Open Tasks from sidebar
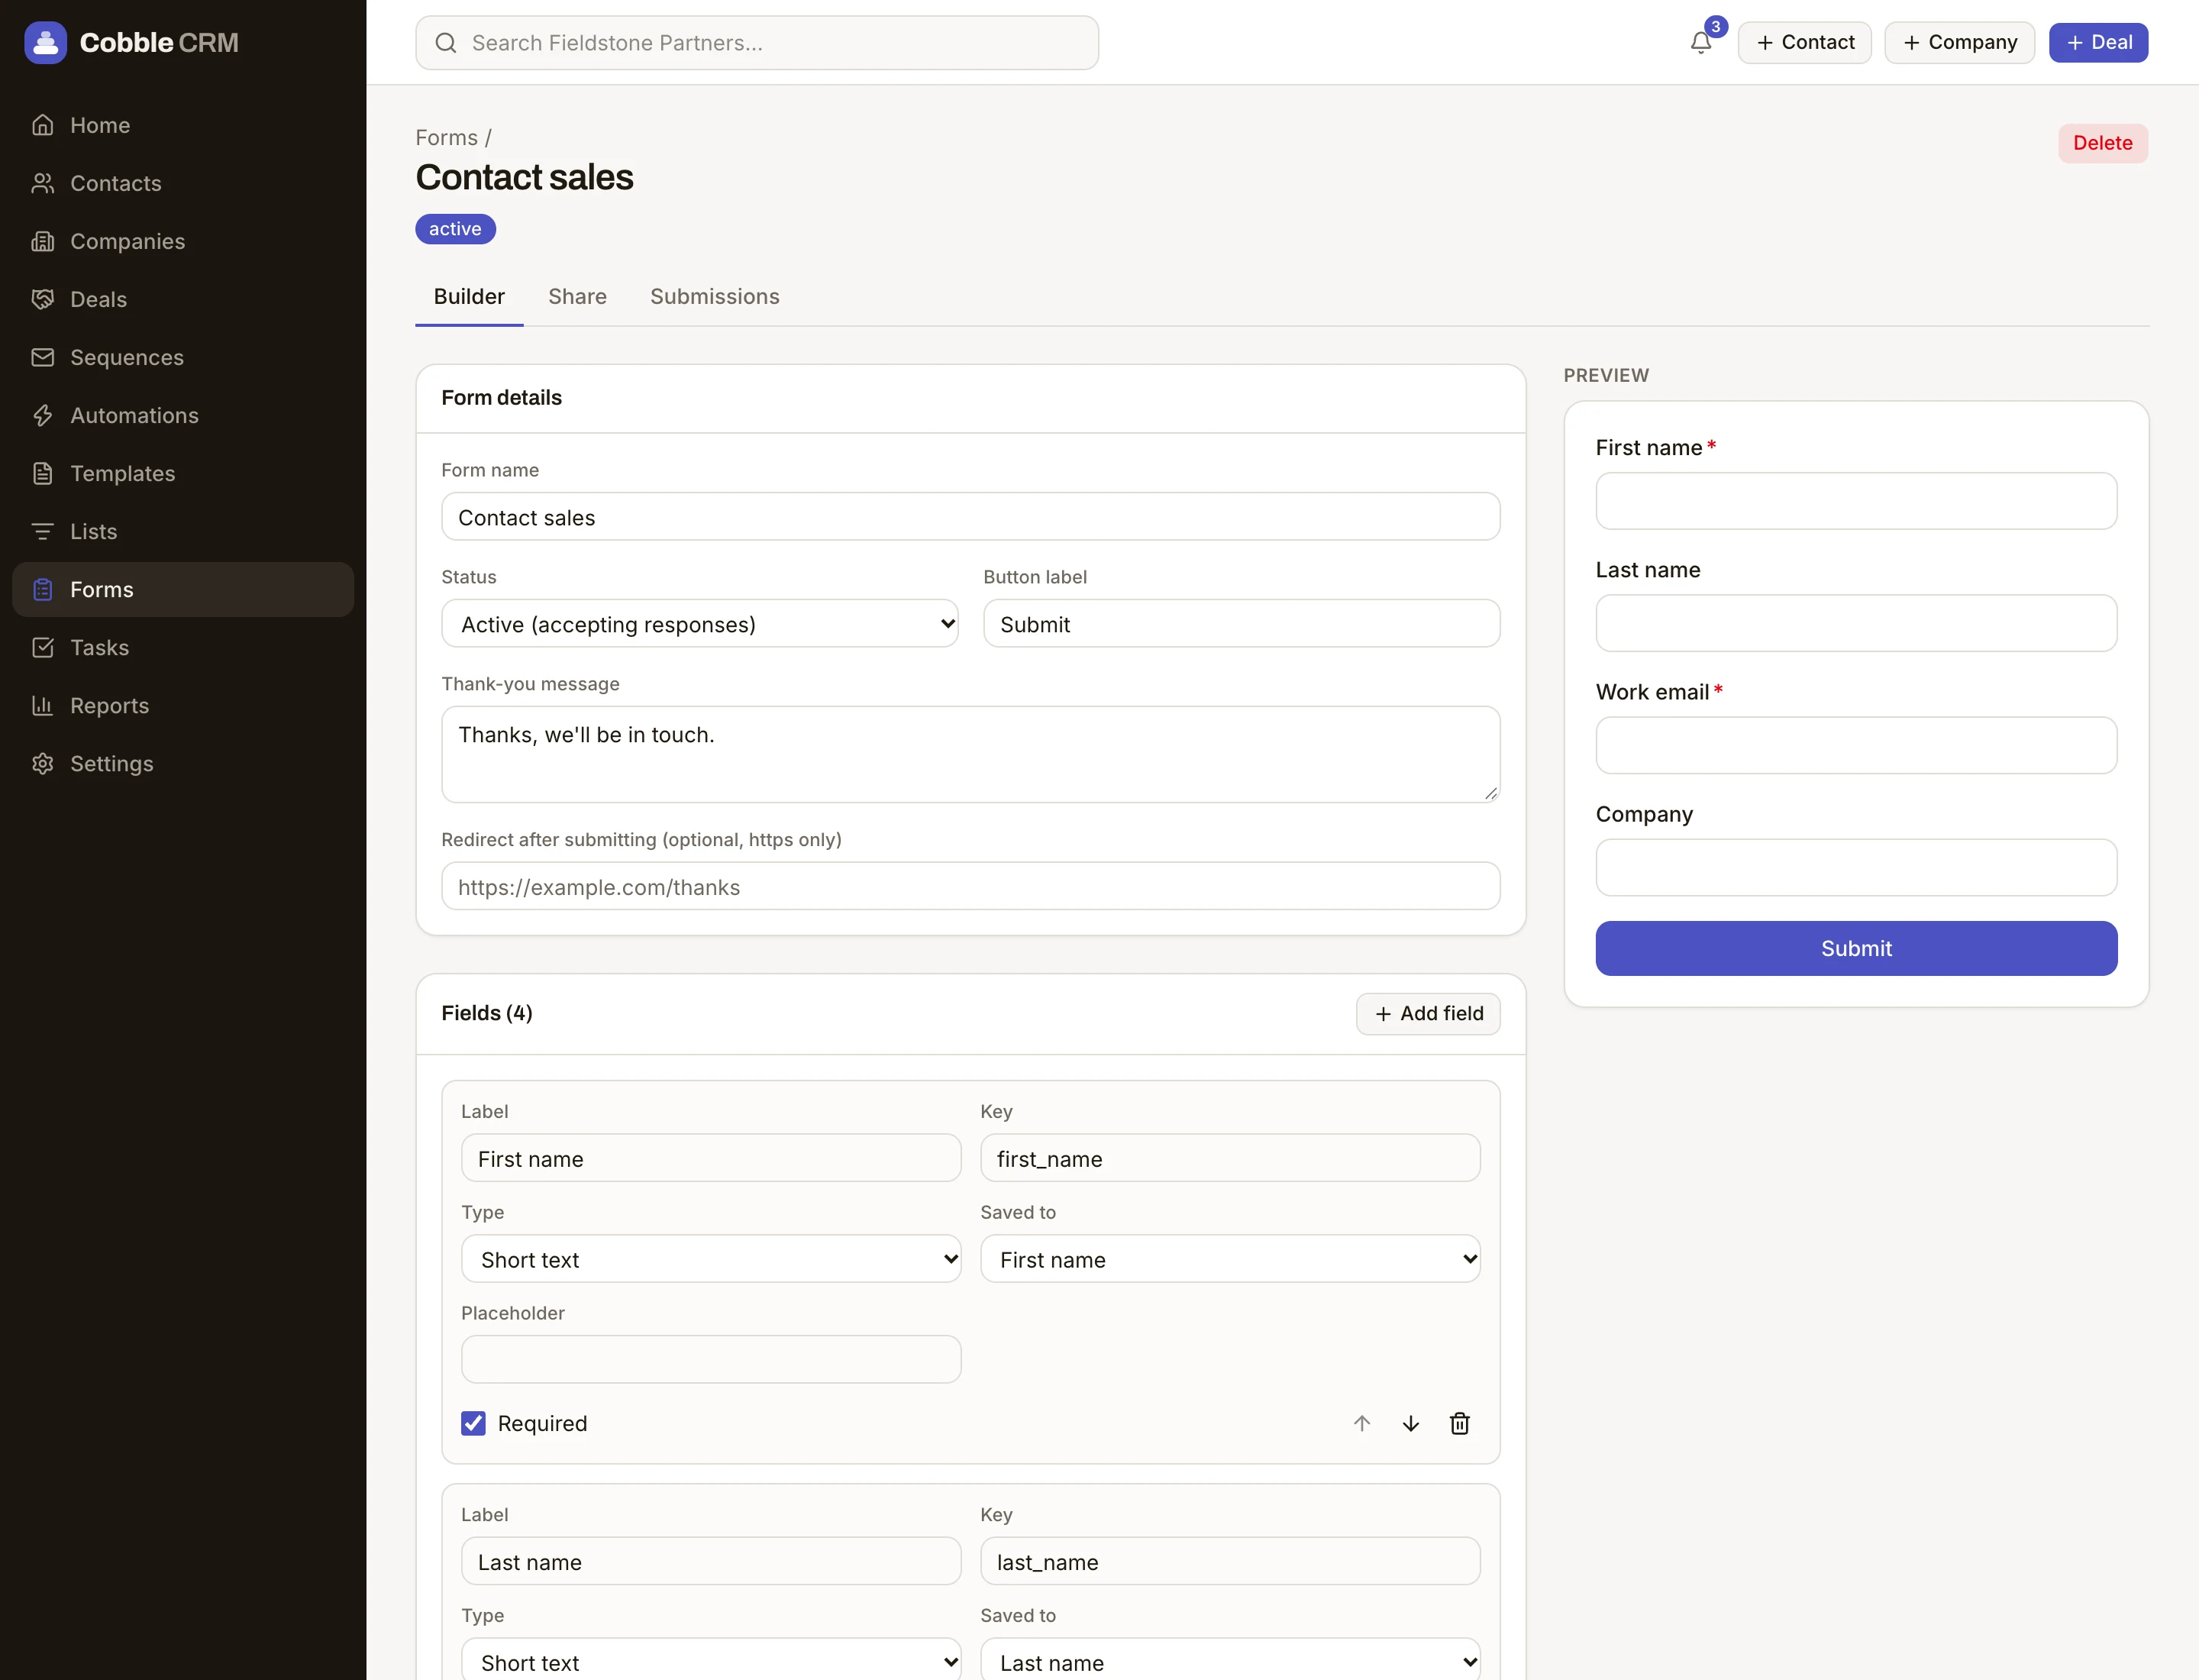Screen dimensions: 2199x1680 tap(183, 647)
